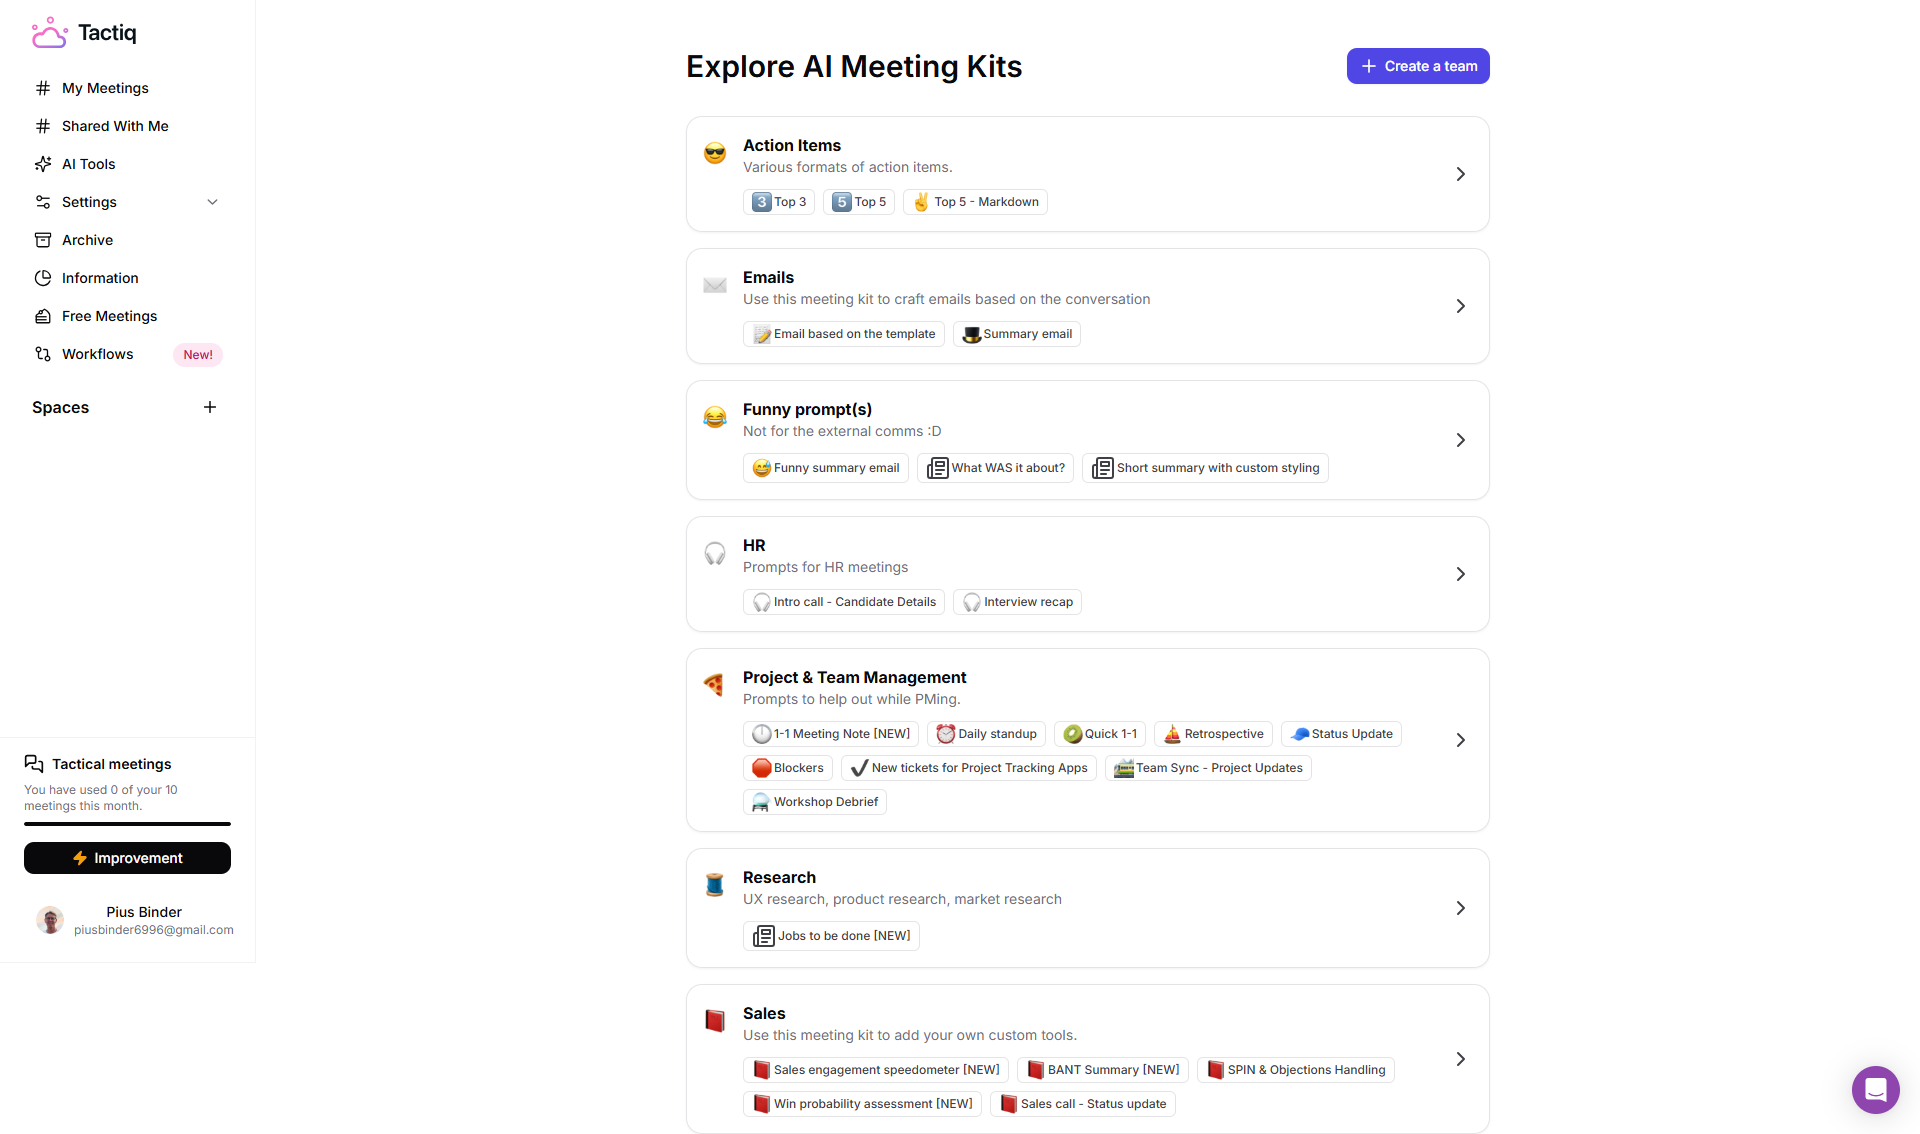Add a new space with plus icon
The height and width of the screenshot is (1134, 1920).
[x=210, y=407]
